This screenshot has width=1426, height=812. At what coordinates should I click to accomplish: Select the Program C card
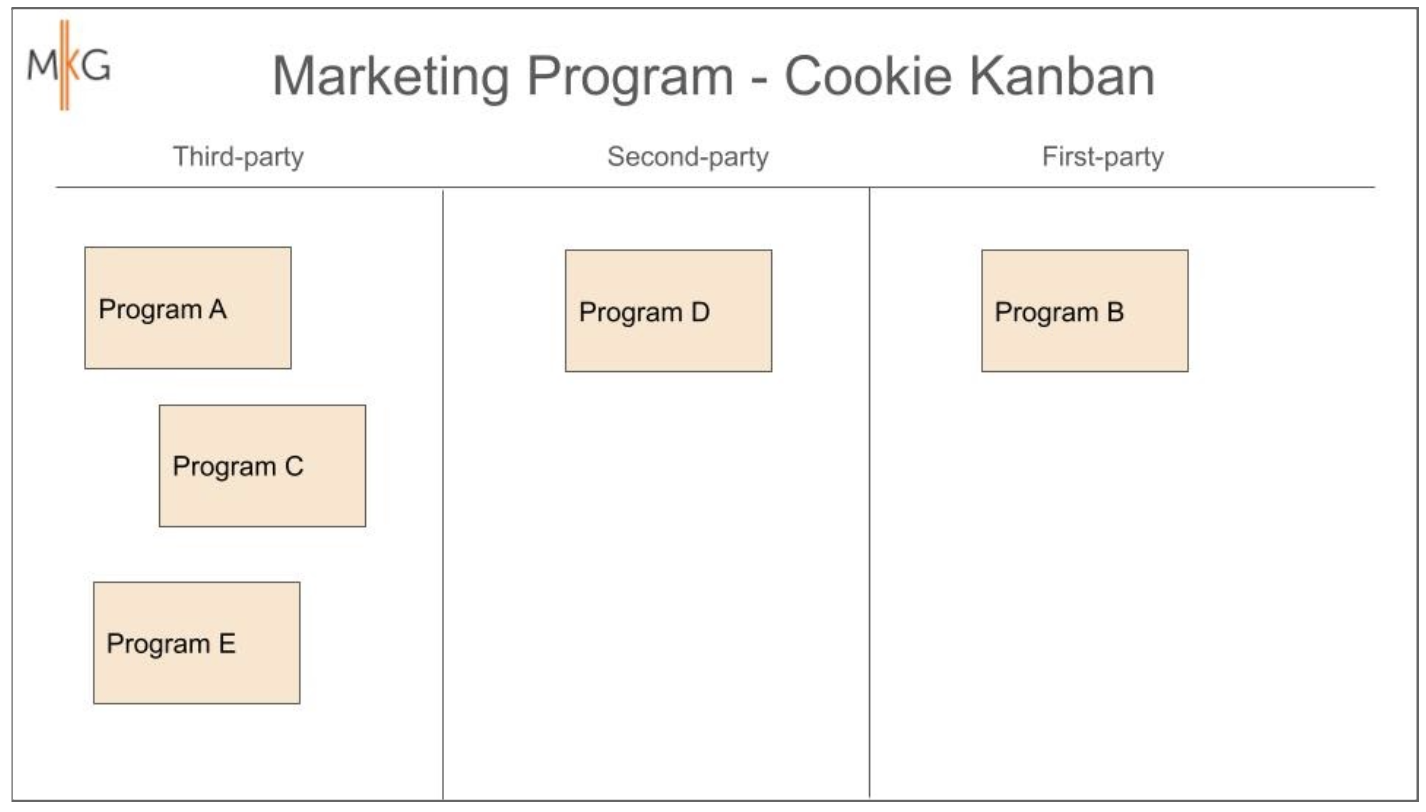262,466
